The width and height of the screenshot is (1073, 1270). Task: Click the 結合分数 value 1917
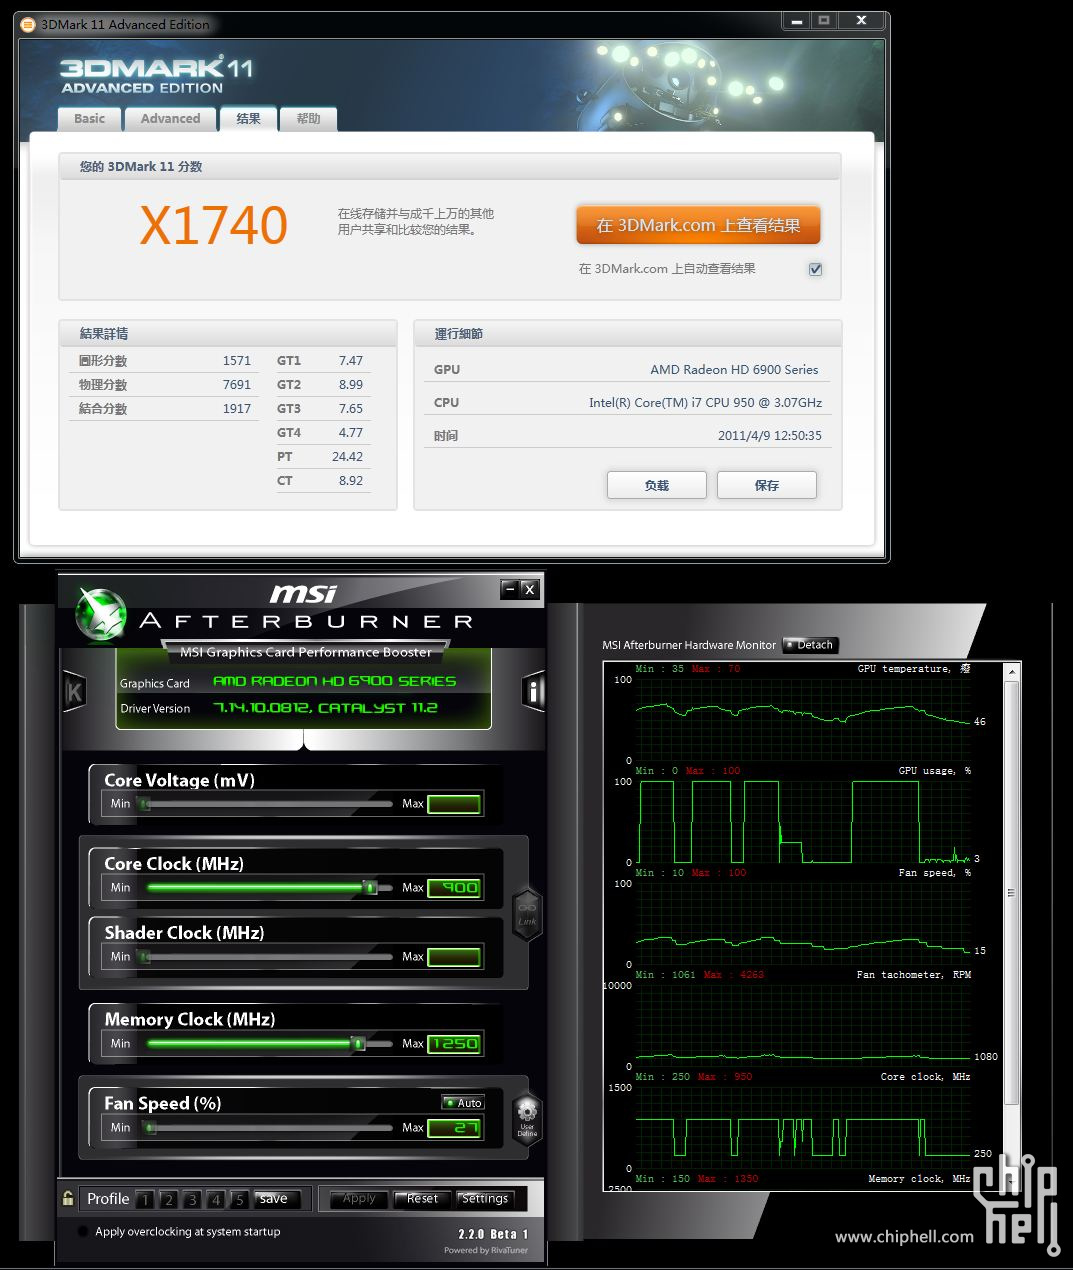[237, 408]
